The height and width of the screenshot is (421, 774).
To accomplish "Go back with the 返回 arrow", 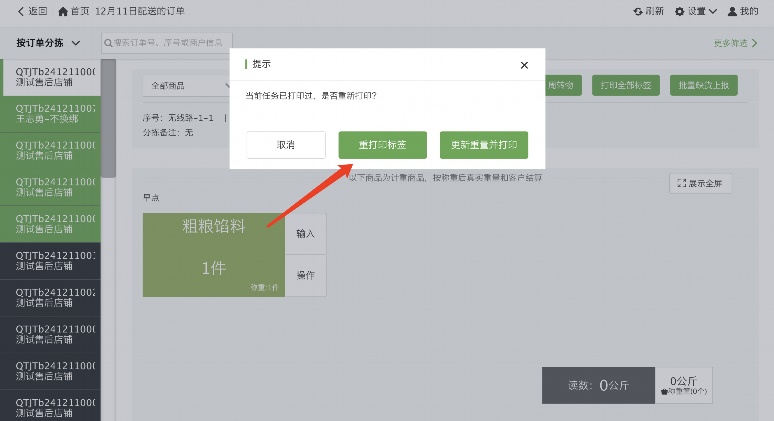I will click(32, 11).
